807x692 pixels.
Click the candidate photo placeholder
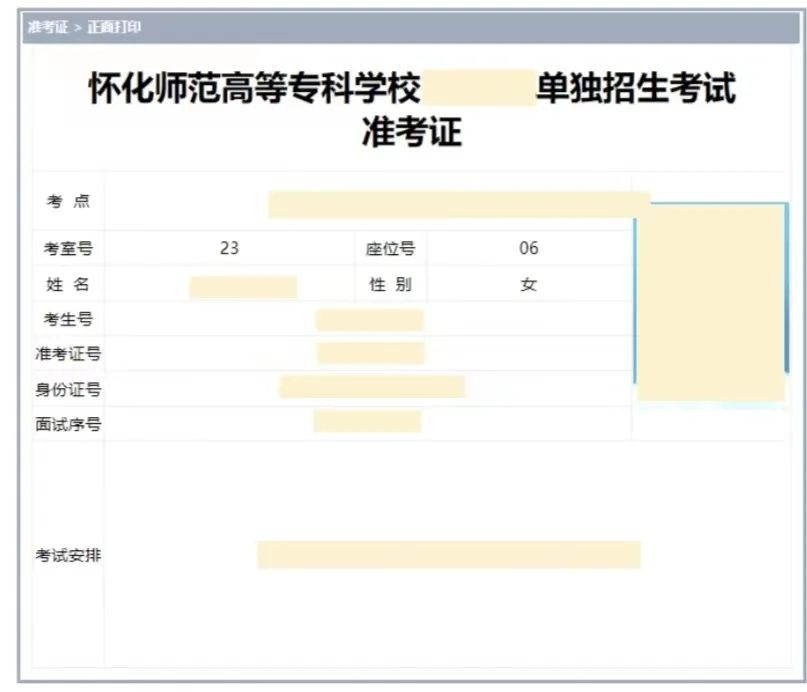(x=711, y=302)
